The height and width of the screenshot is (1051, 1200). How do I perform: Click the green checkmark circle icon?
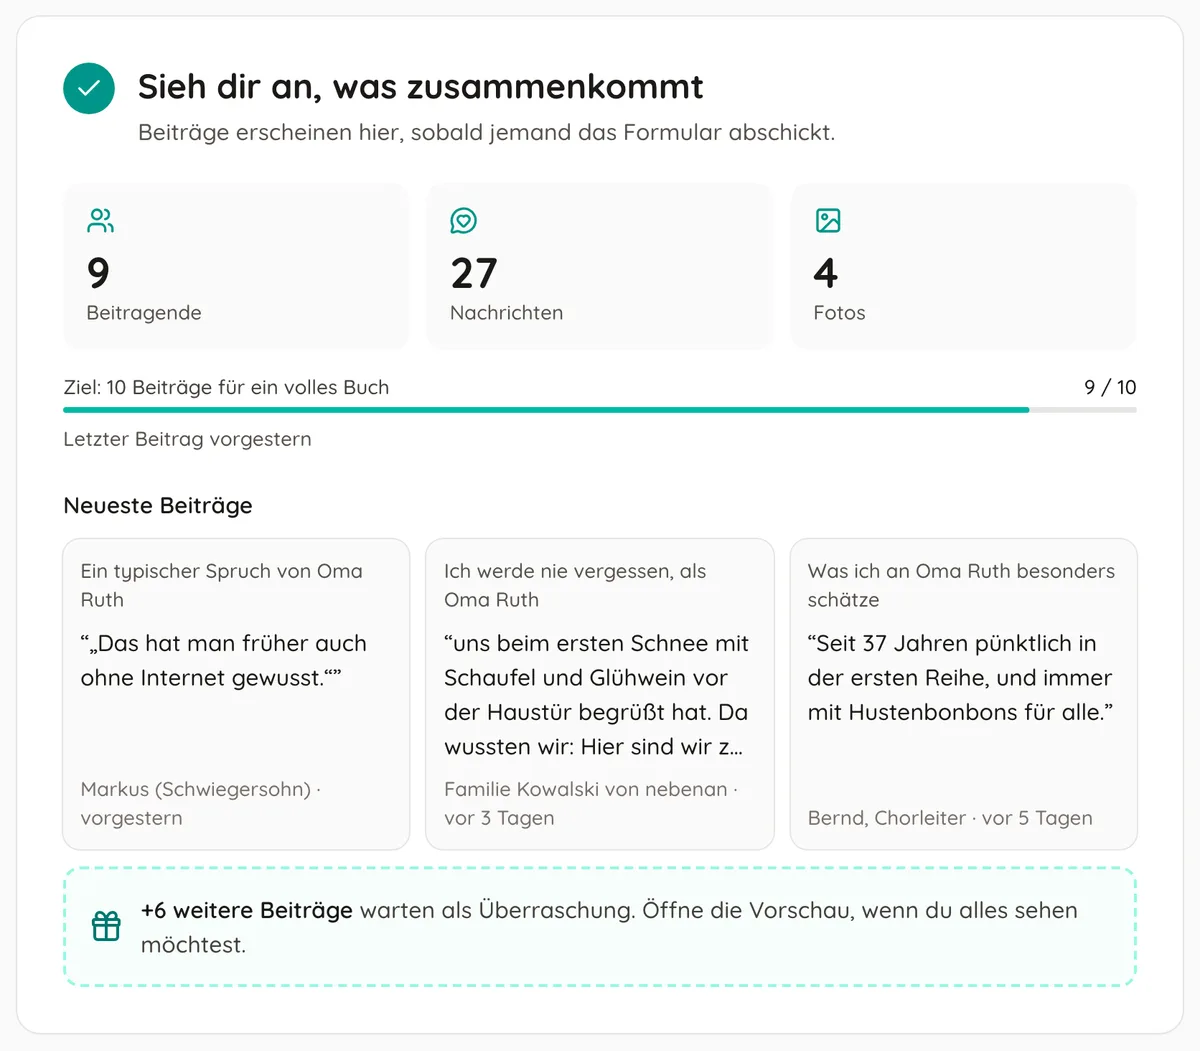(x=89, y=88)
